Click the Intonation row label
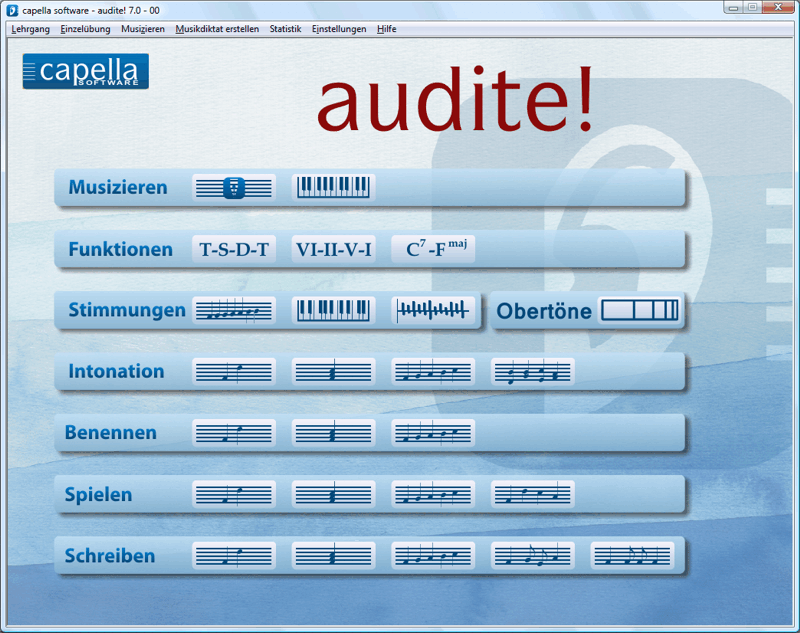800x633 pixels. [116, 371]
